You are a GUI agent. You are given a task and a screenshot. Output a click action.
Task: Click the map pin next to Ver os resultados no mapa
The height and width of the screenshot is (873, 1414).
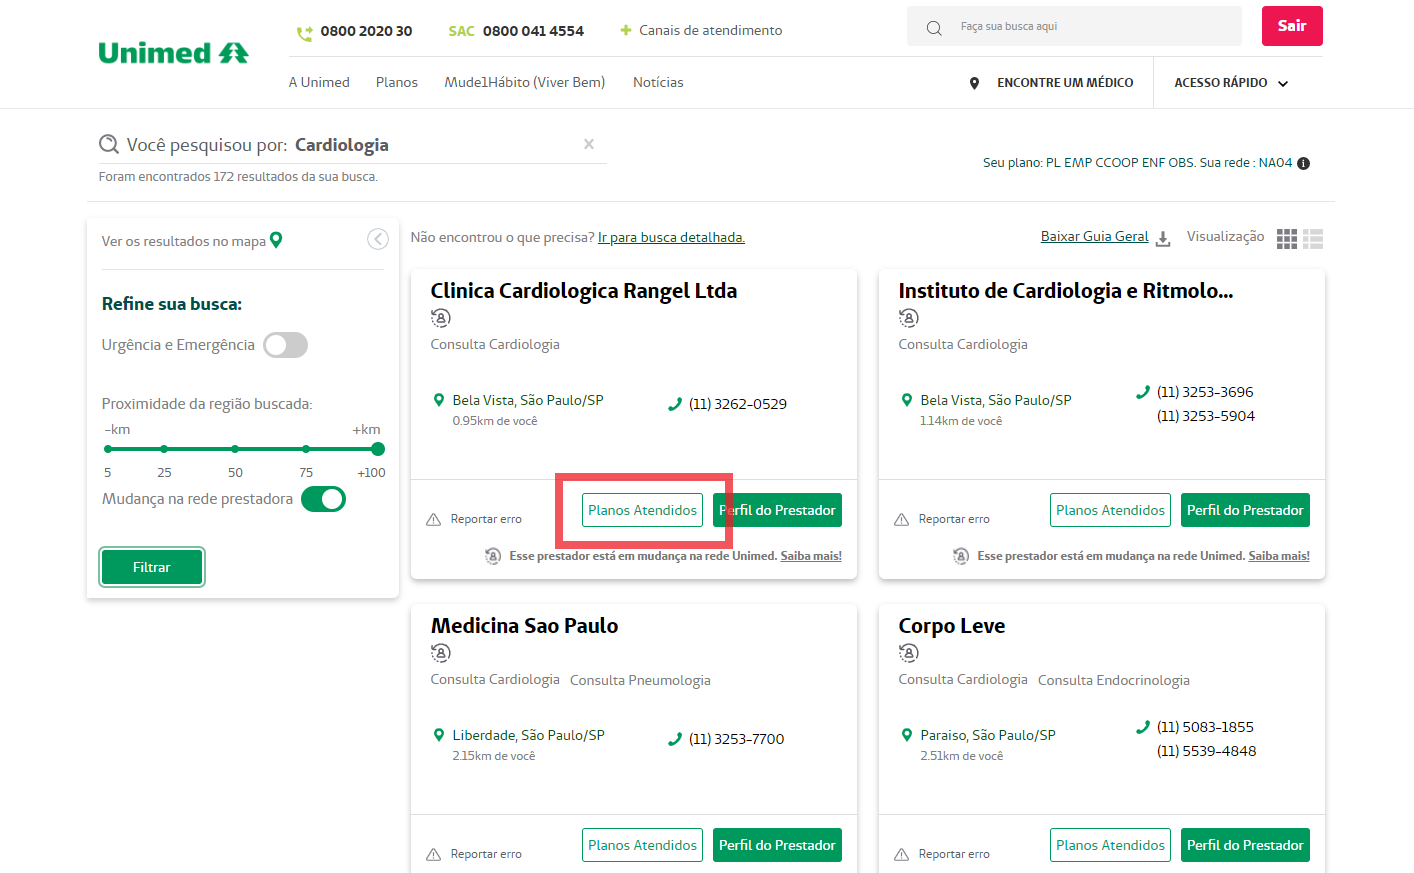pos(276,240)
